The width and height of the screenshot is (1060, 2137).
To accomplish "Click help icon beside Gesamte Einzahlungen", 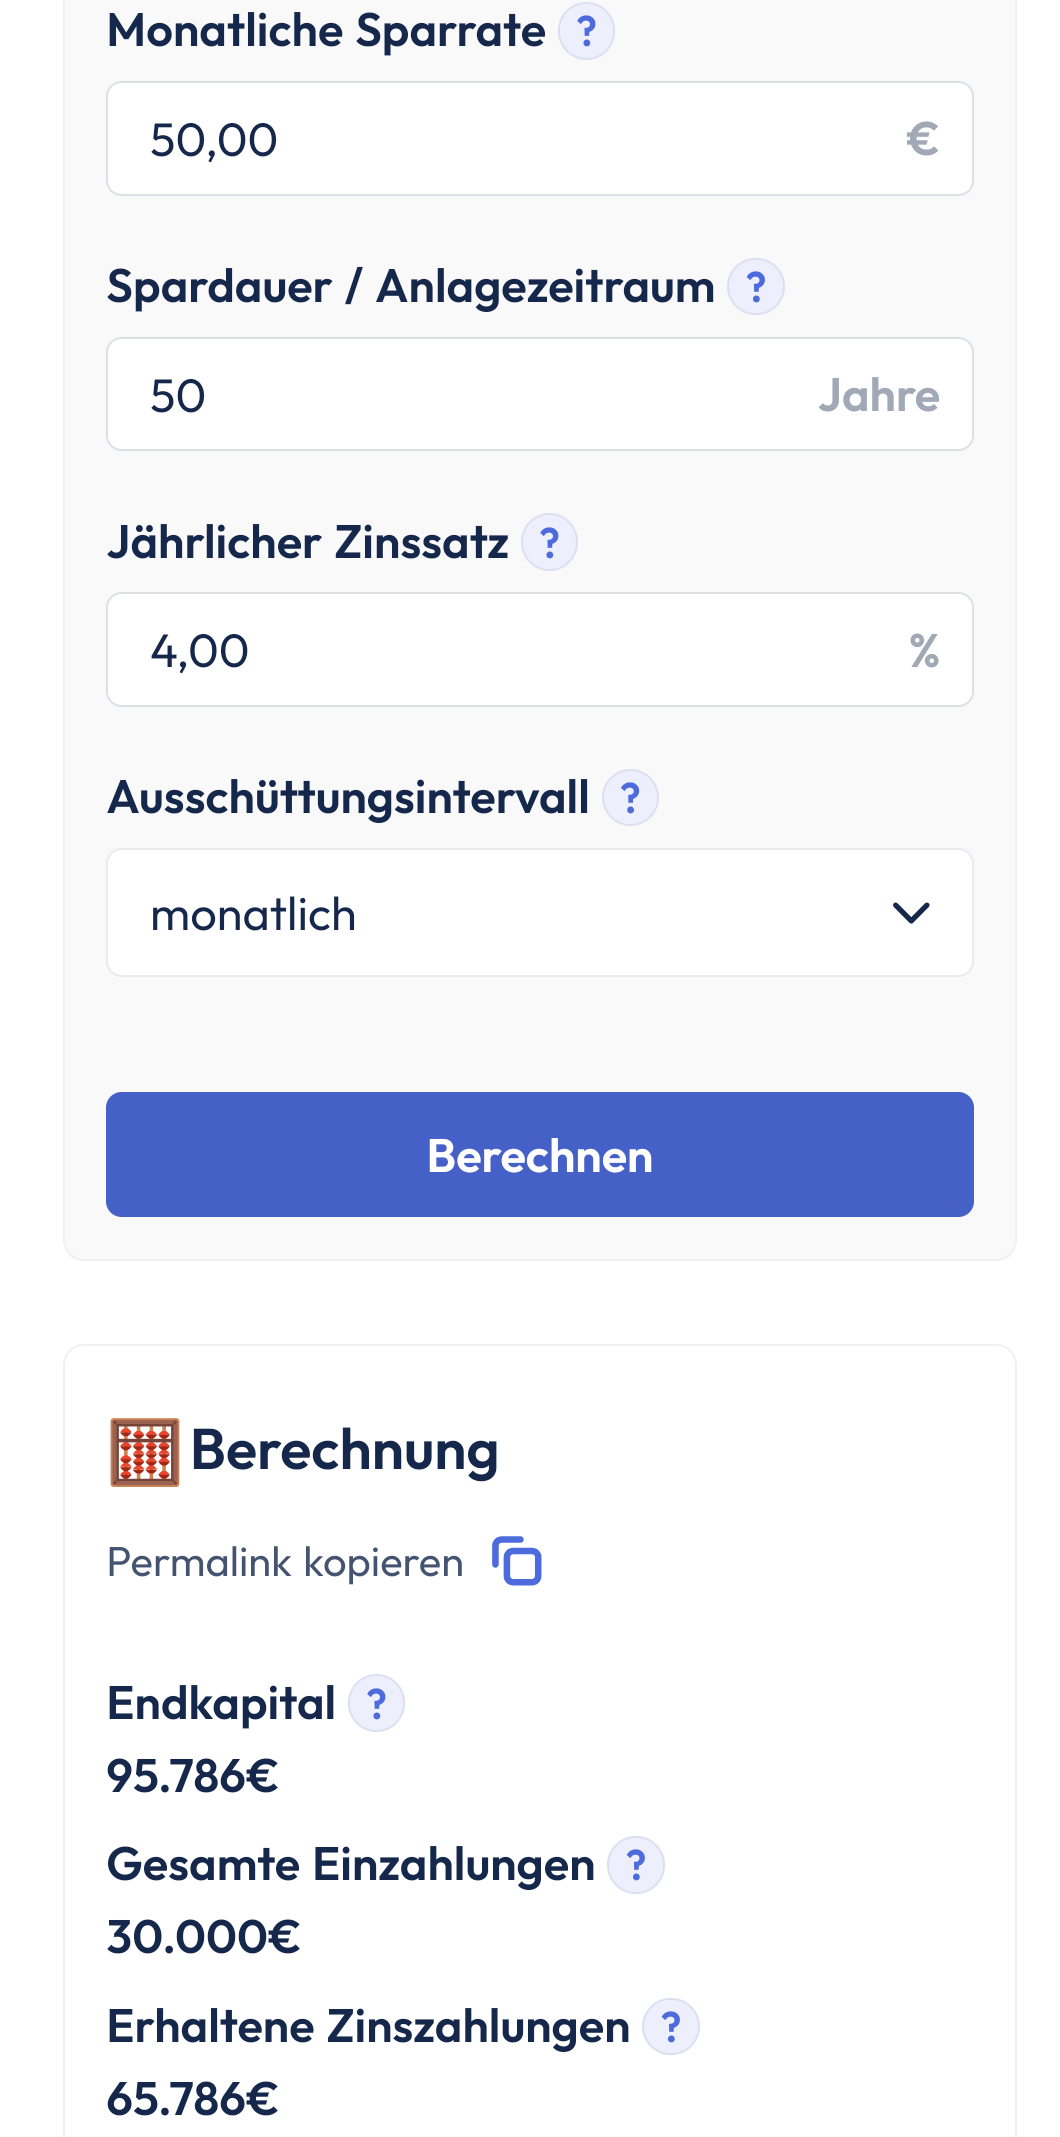I will click(x=636, y=1865).
